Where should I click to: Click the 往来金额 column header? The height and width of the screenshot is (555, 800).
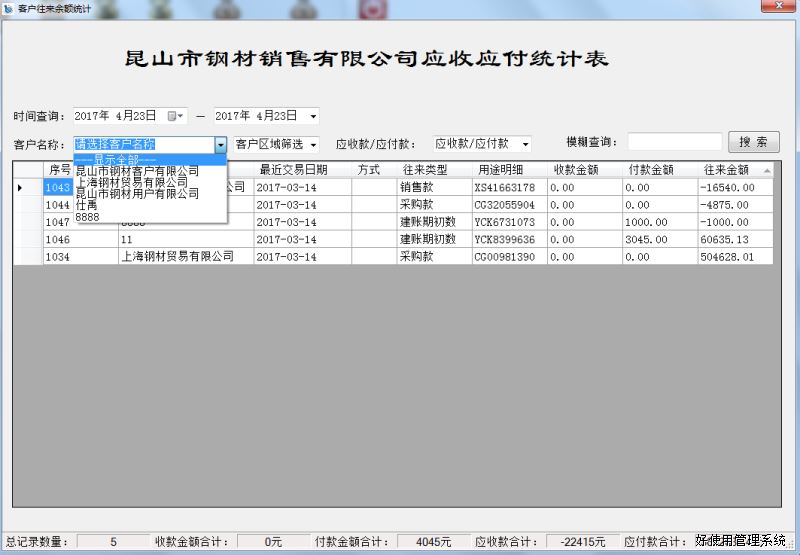pyautogui.click(x=726, y=170)
